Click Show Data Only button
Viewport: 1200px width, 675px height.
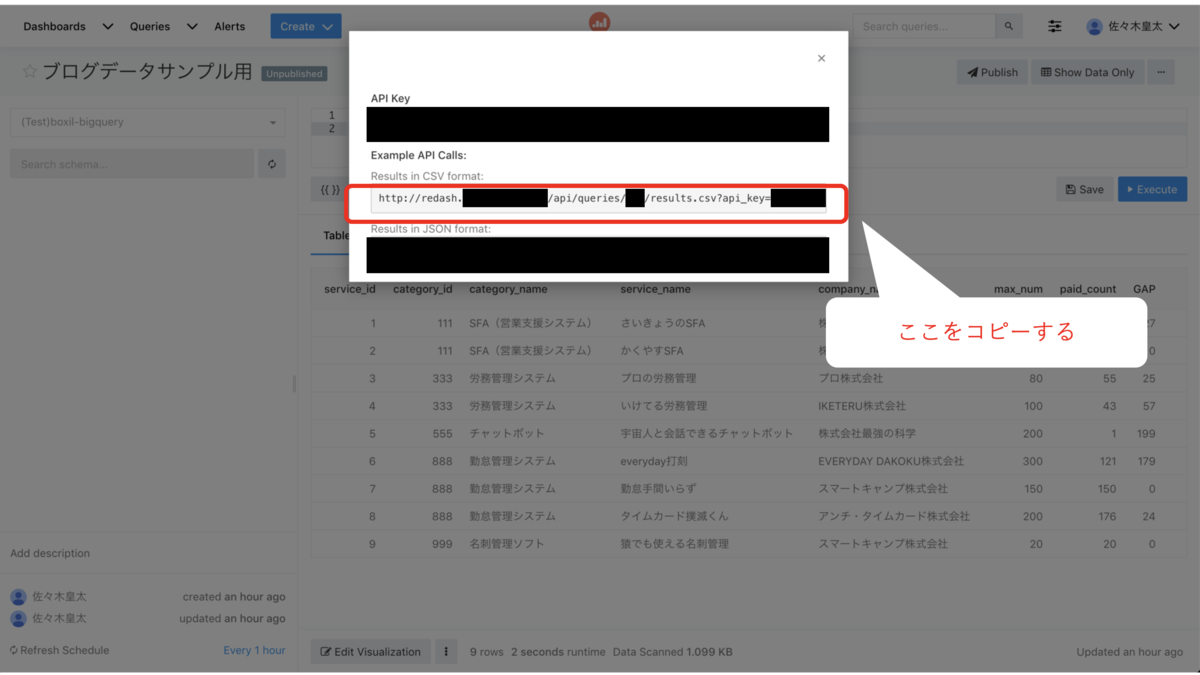click(x=1087, y=72)
